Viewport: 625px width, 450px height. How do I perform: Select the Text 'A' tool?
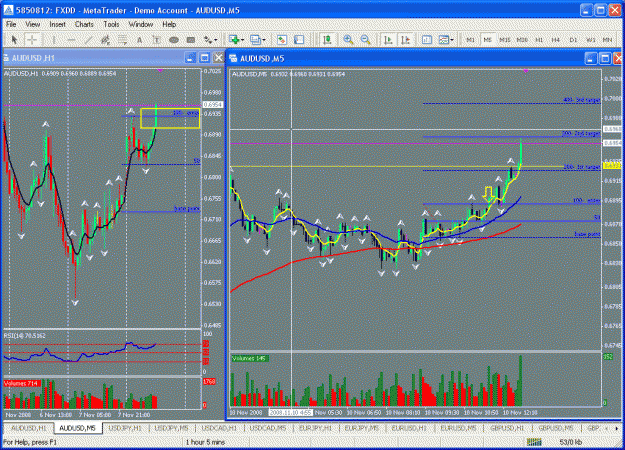tap(140, 40)
